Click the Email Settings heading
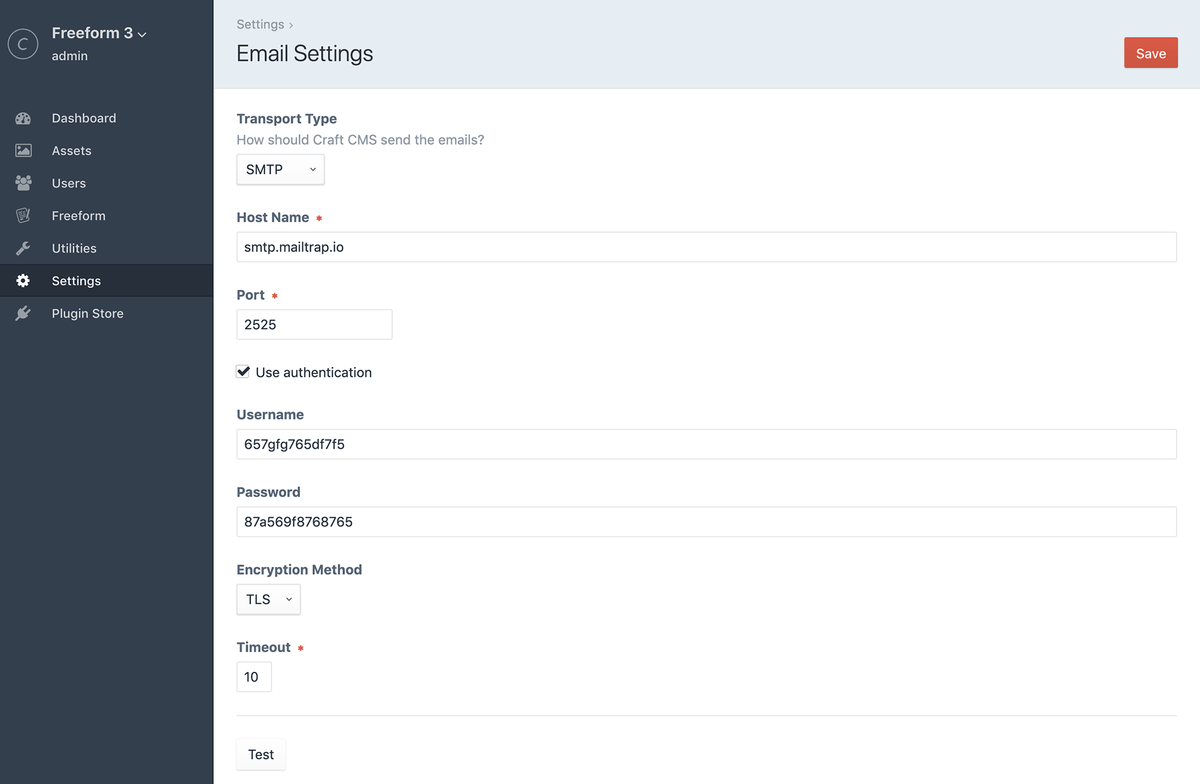This screenshot has height=784, width=1200. tap(305, 54)
